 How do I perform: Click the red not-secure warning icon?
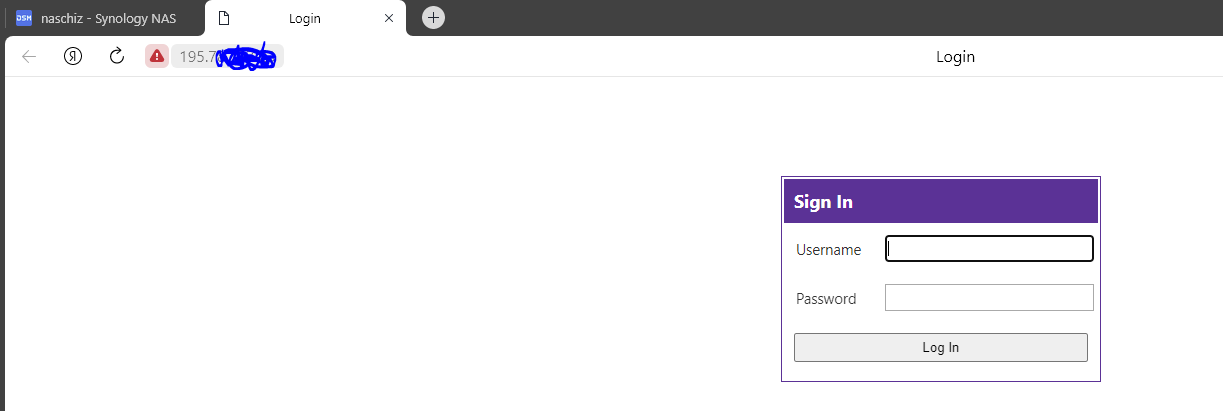click(x=157, y=57)
